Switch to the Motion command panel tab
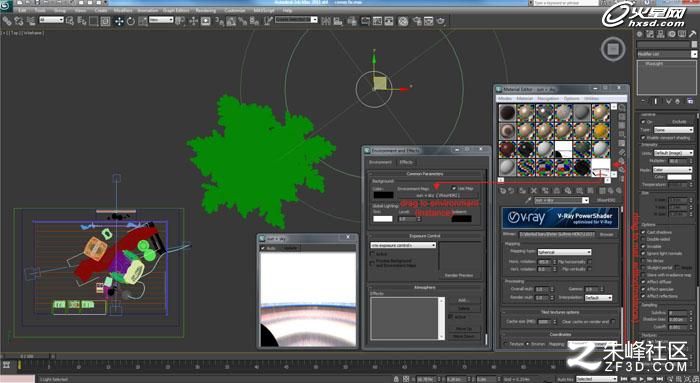The height and width of the screenshot is (383, 700). [x=671, y=34]
